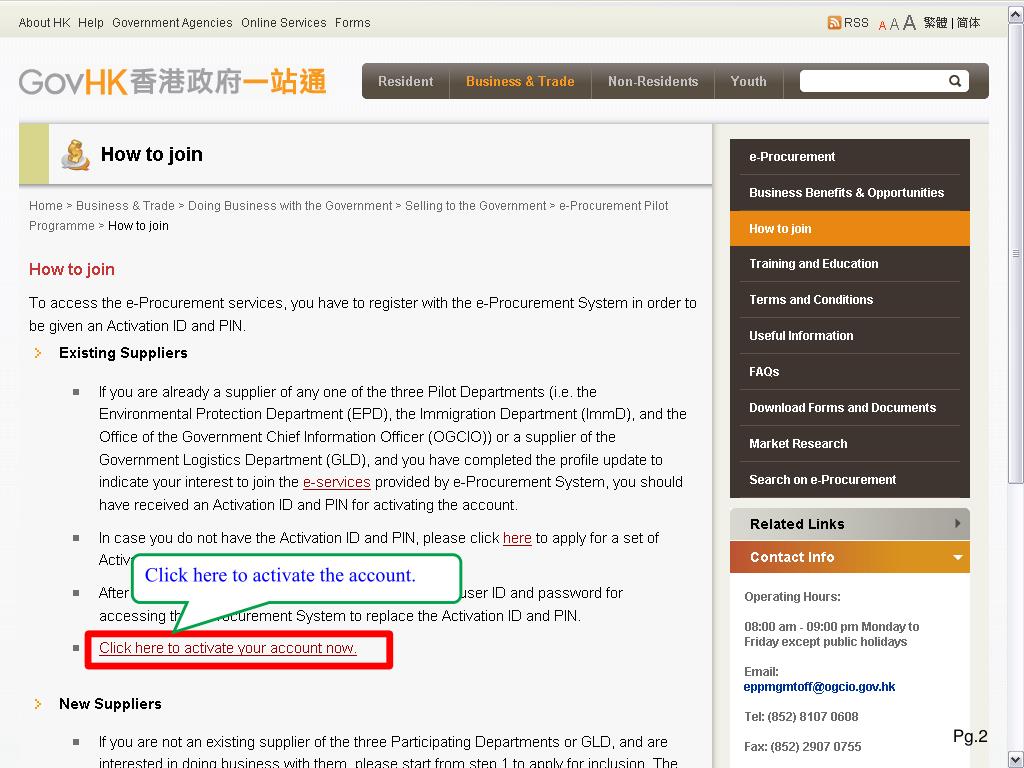Open Online Services top link

283,23
